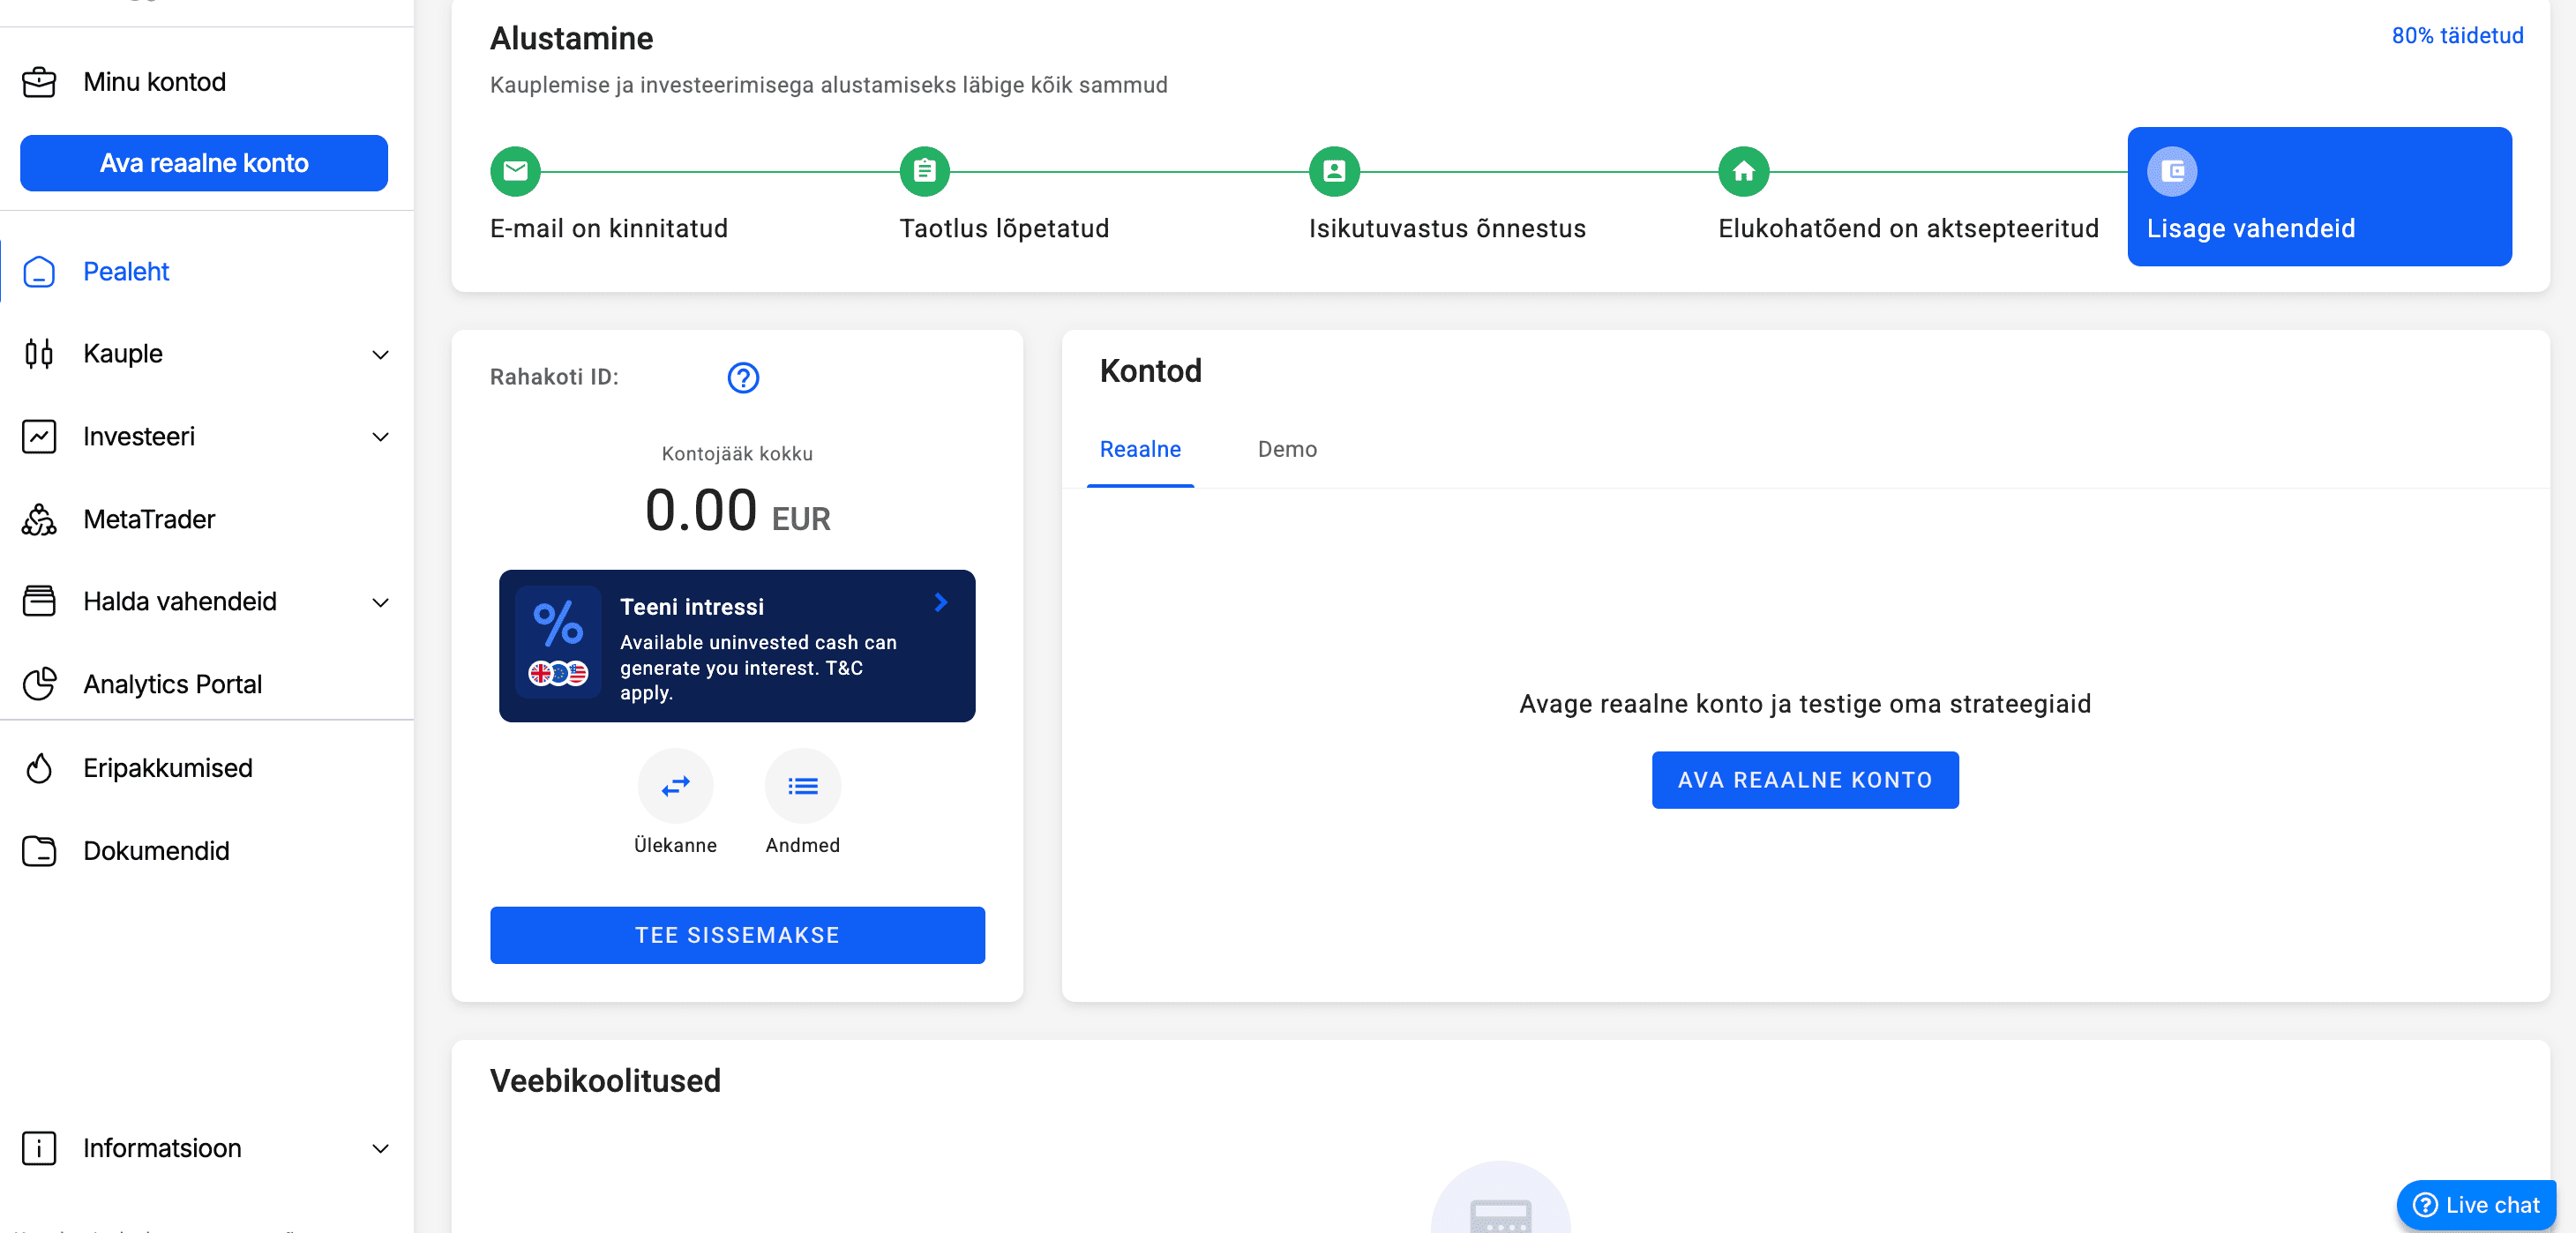Expand the Investeeri menu chevron

[x=380, y=437]
